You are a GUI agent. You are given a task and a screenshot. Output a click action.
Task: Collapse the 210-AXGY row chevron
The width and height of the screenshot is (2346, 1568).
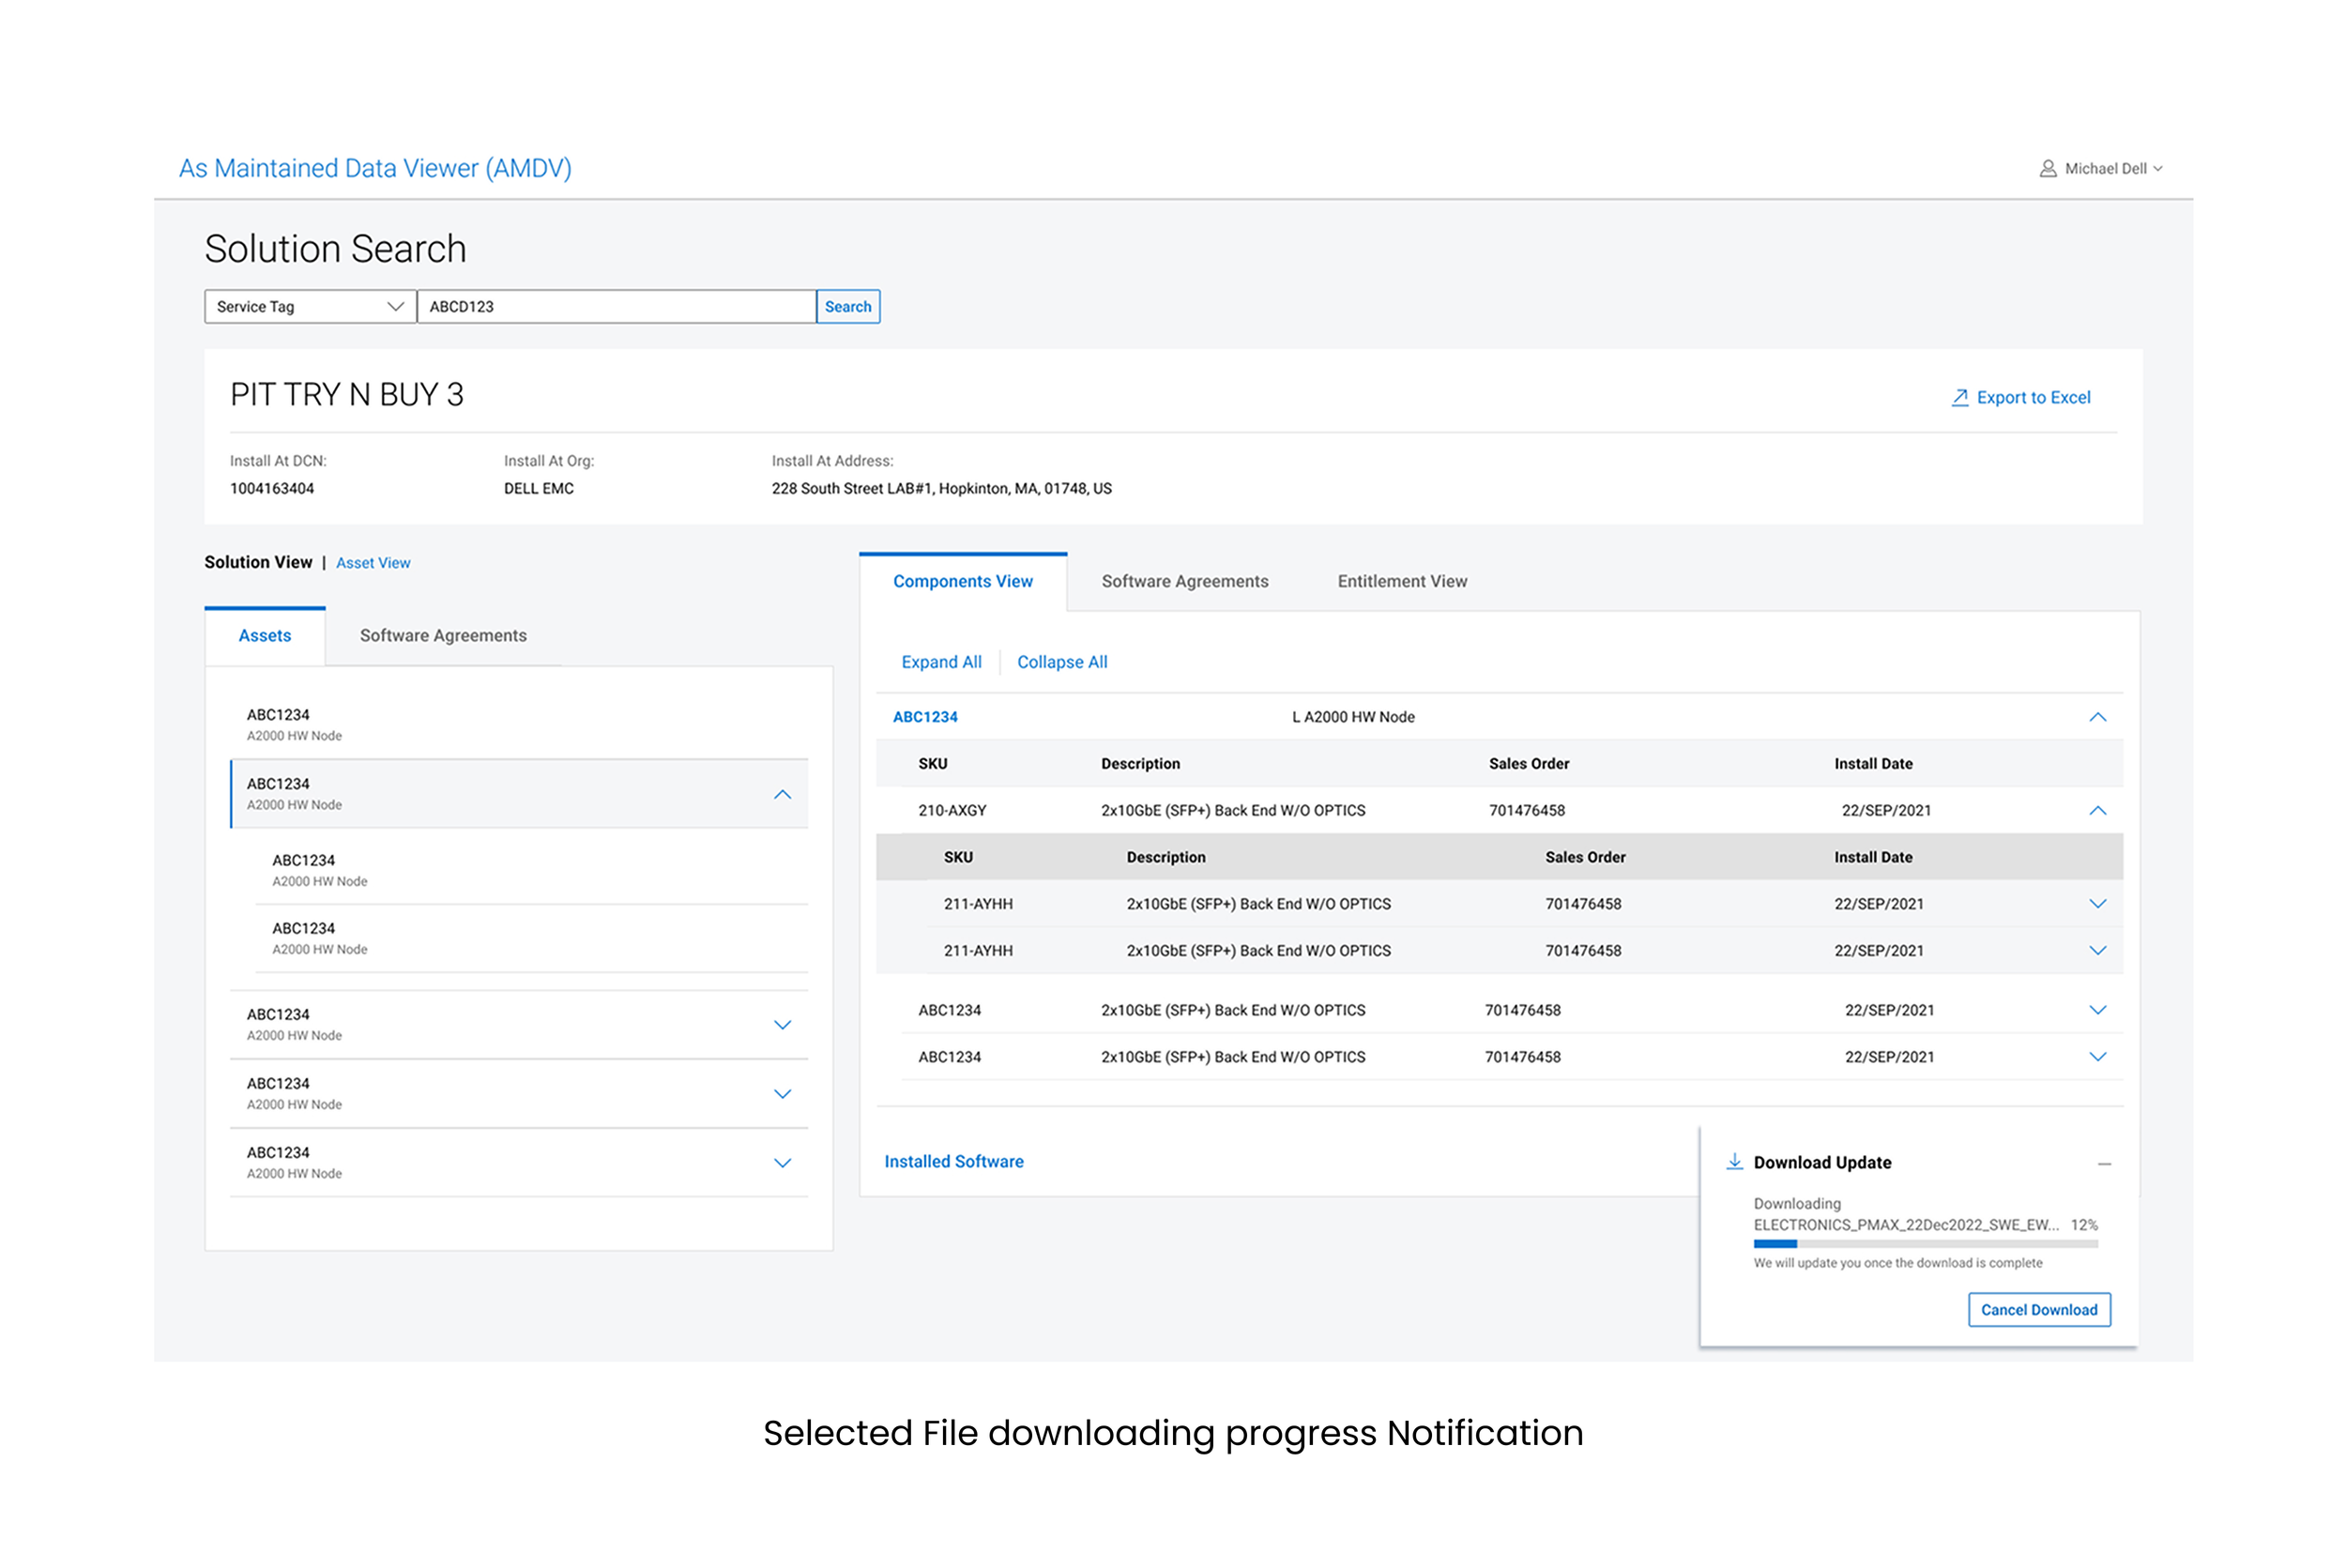pyautogui.click(x=2098, y=811)
